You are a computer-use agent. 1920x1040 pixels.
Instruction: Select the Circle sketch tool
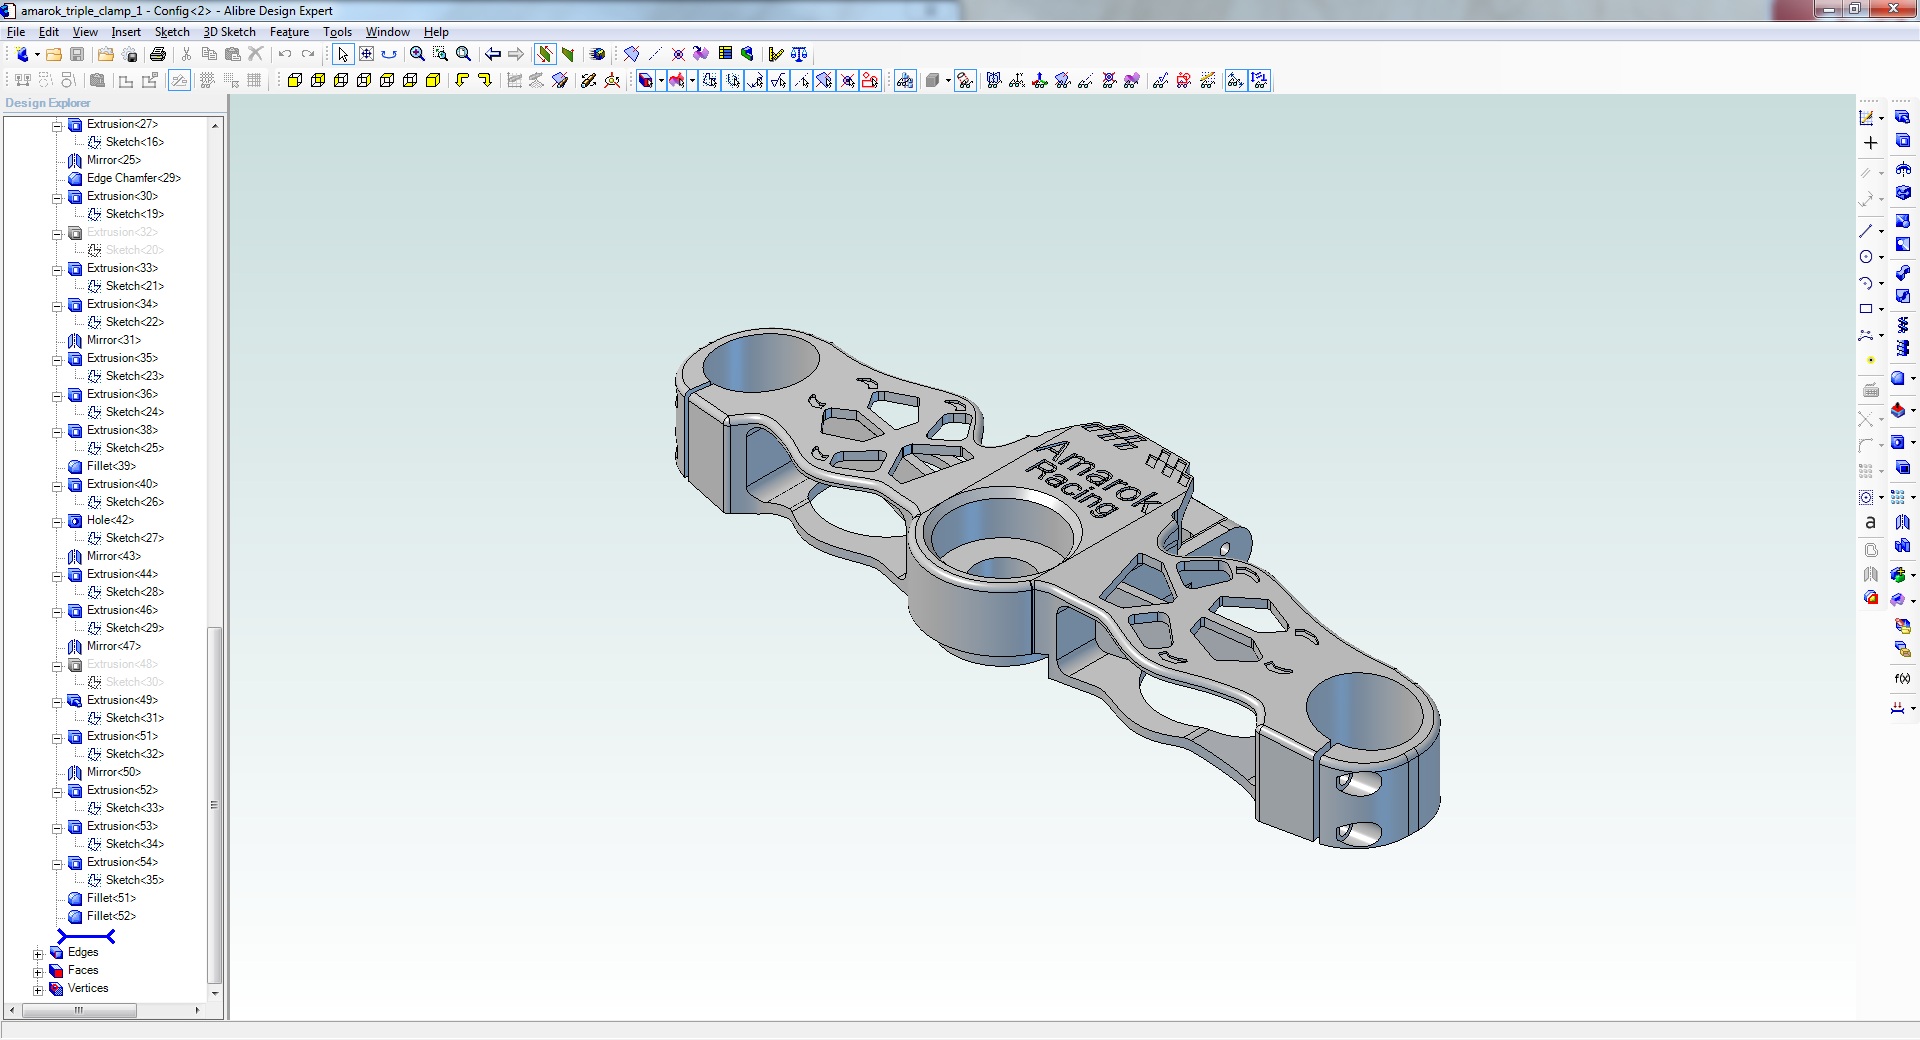click(x=1866, y=257)
